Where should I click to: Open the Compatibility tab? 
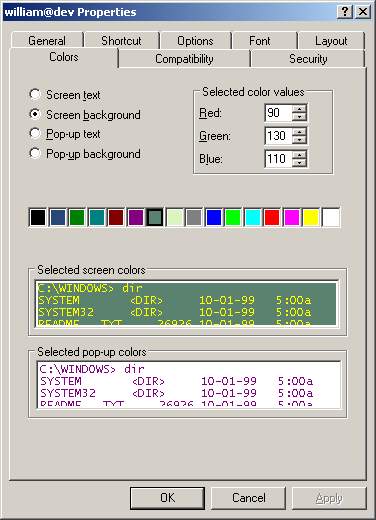tap(184, 59)
